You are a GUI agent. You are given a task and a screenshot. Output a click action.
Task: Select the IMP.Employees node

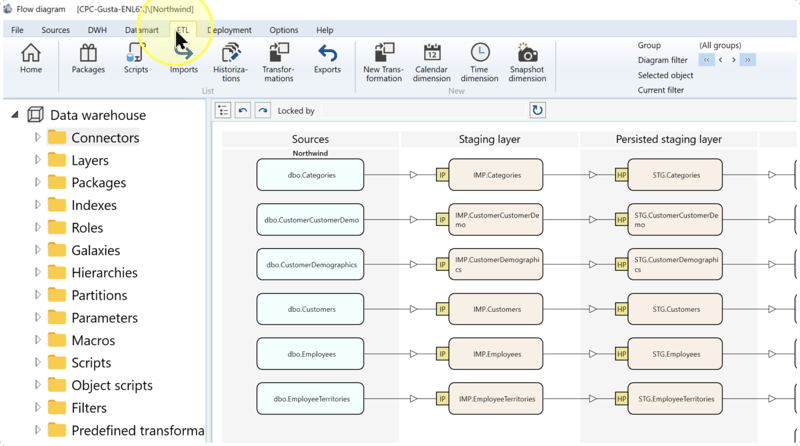point(495,354)
